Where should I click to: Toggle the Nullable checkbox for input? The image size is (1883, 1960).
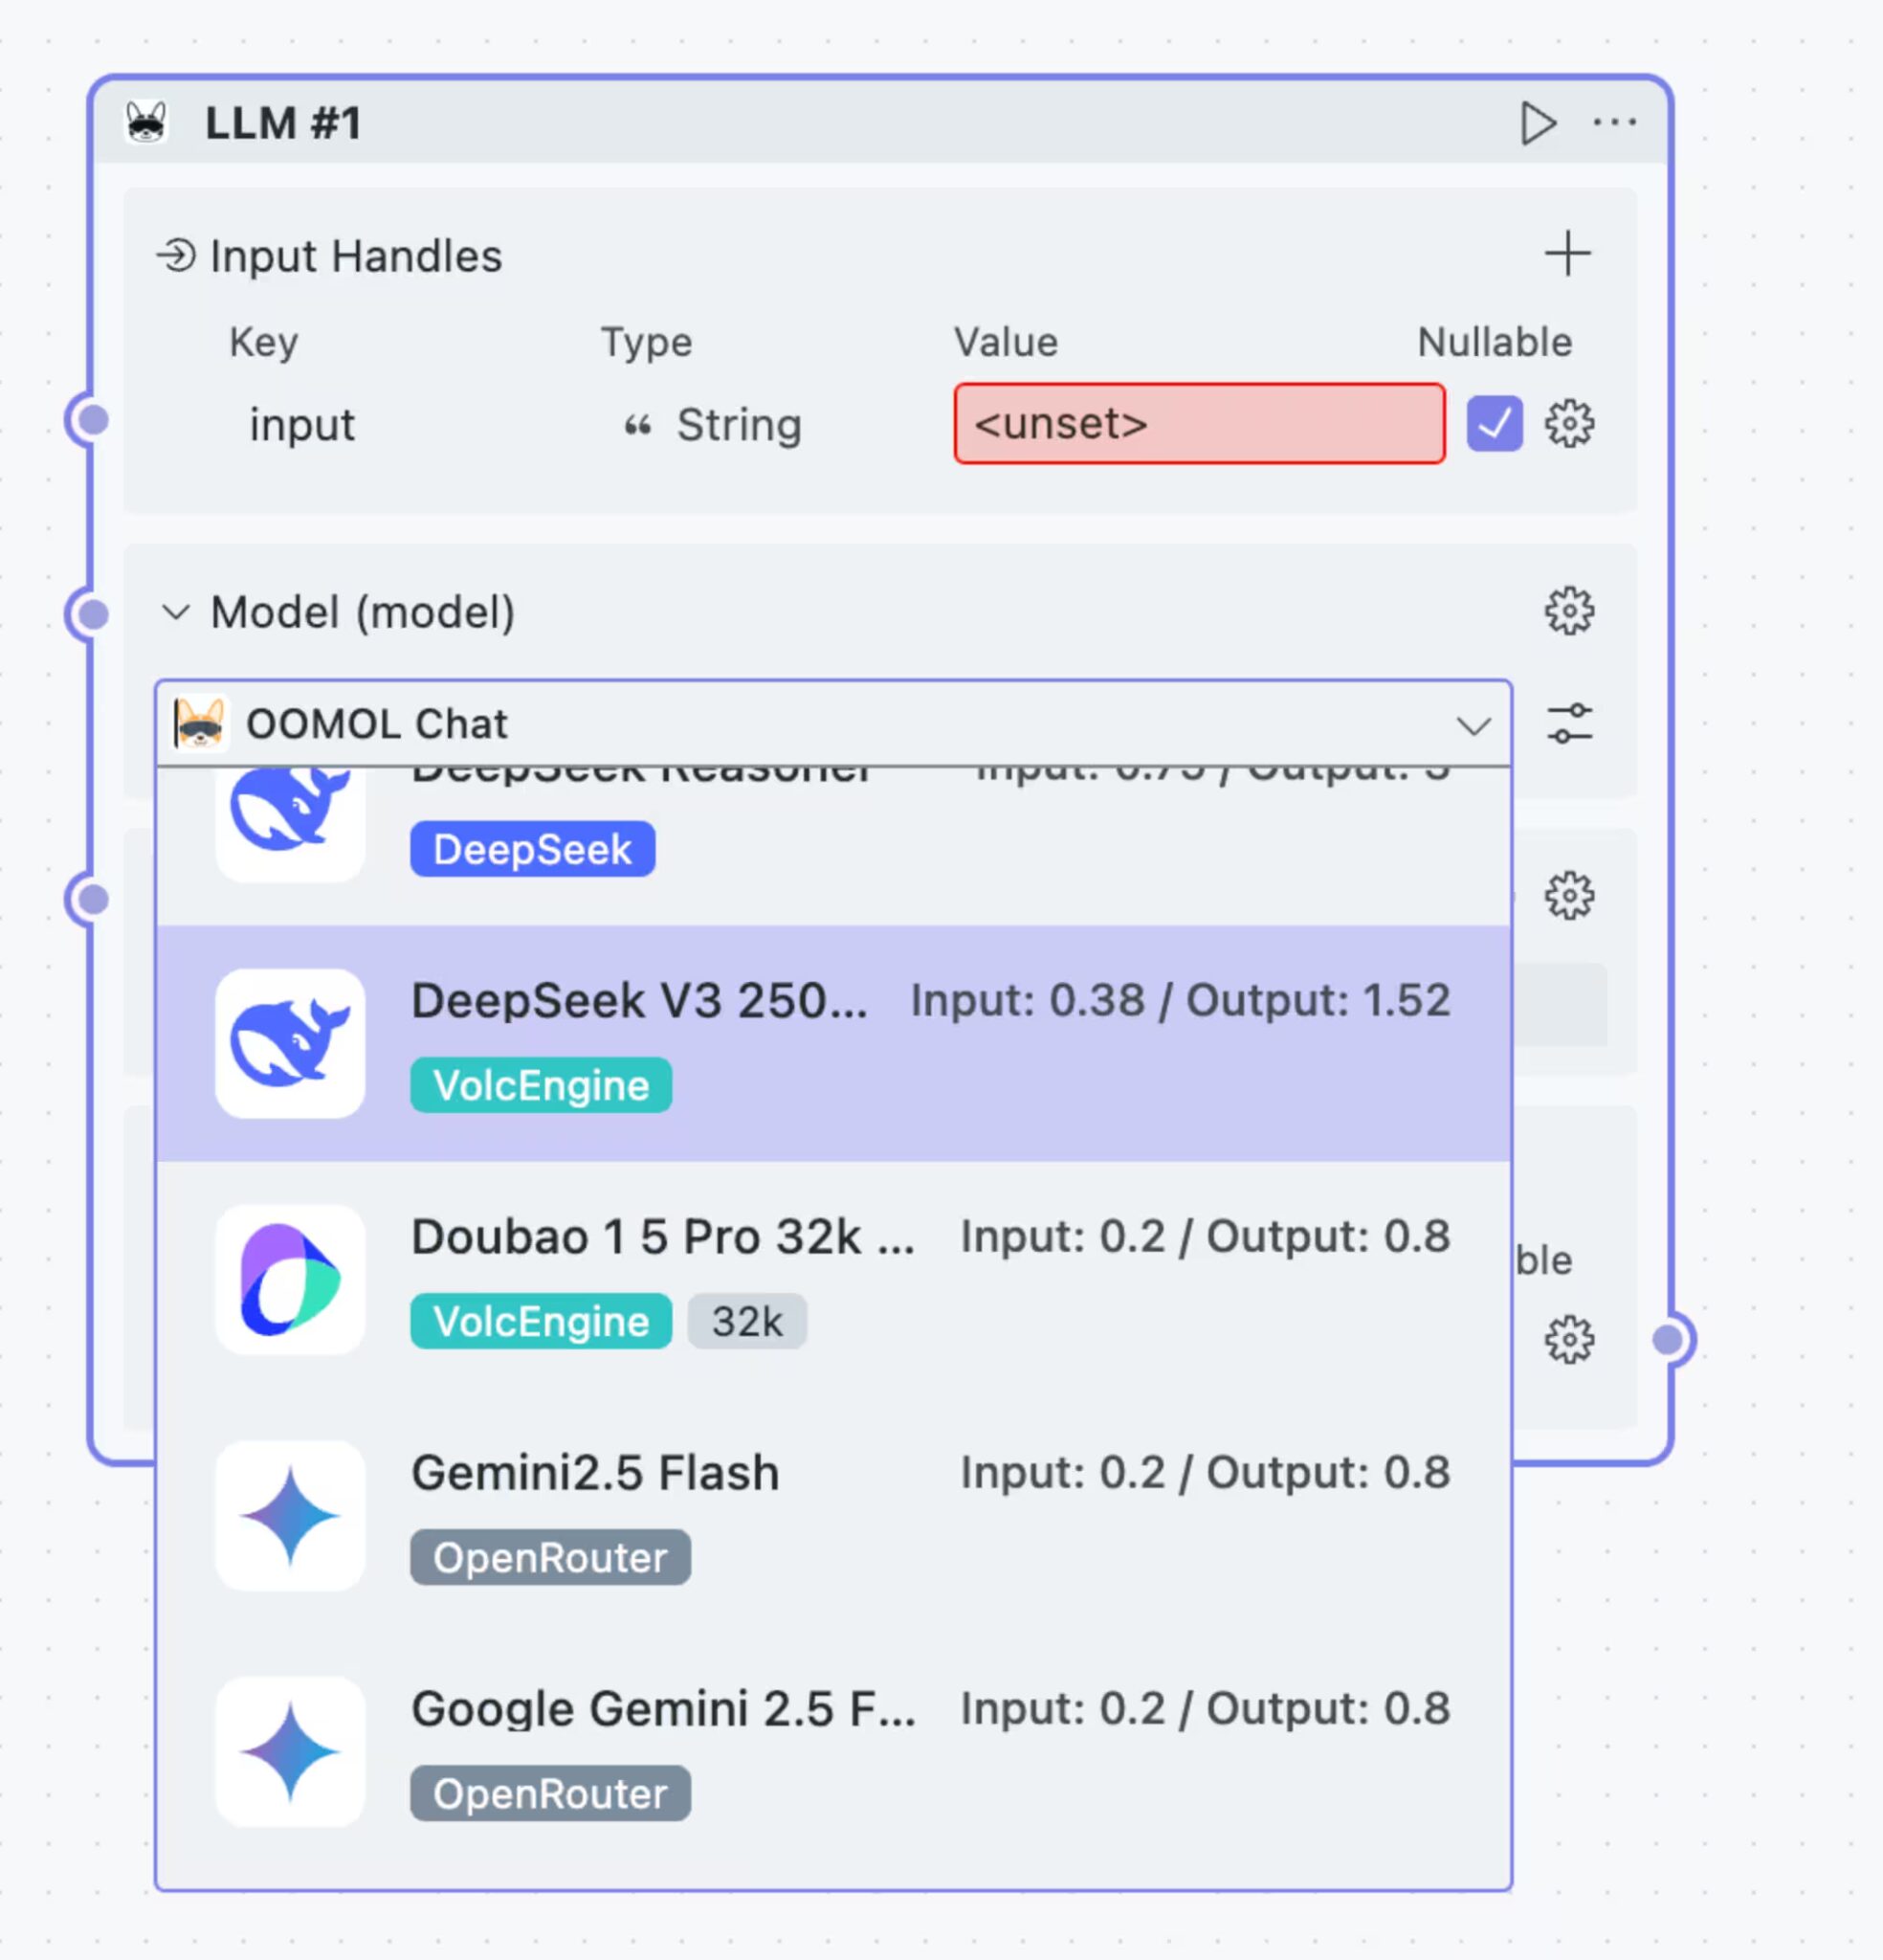[x=1494, y=424]
